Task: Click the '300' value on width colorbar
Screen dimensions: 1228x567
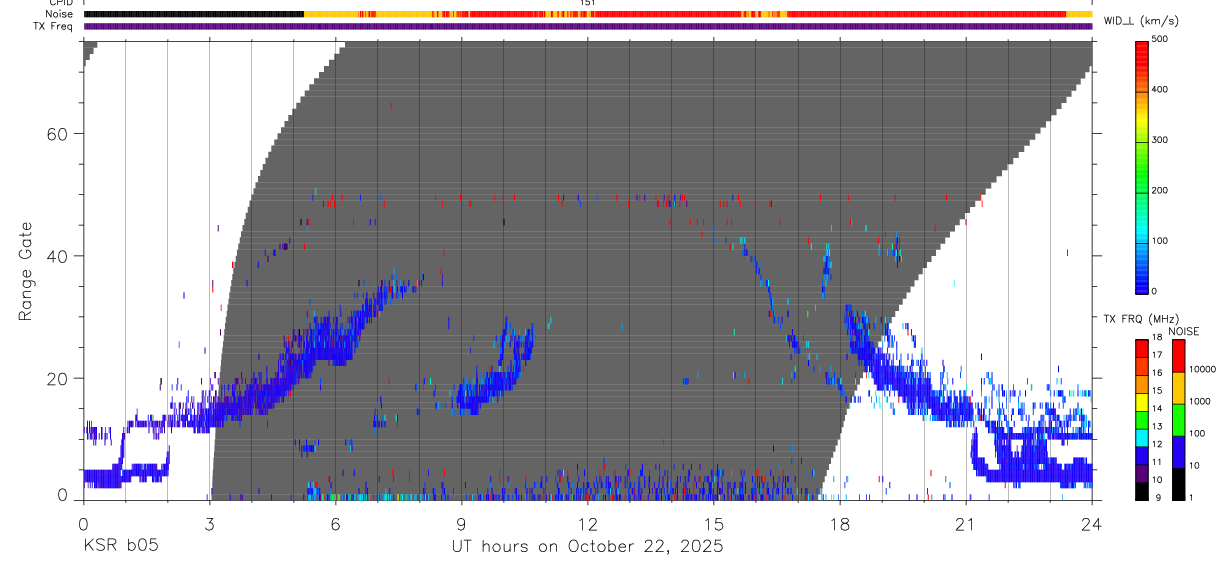Action: click(x=1159, y=140)
